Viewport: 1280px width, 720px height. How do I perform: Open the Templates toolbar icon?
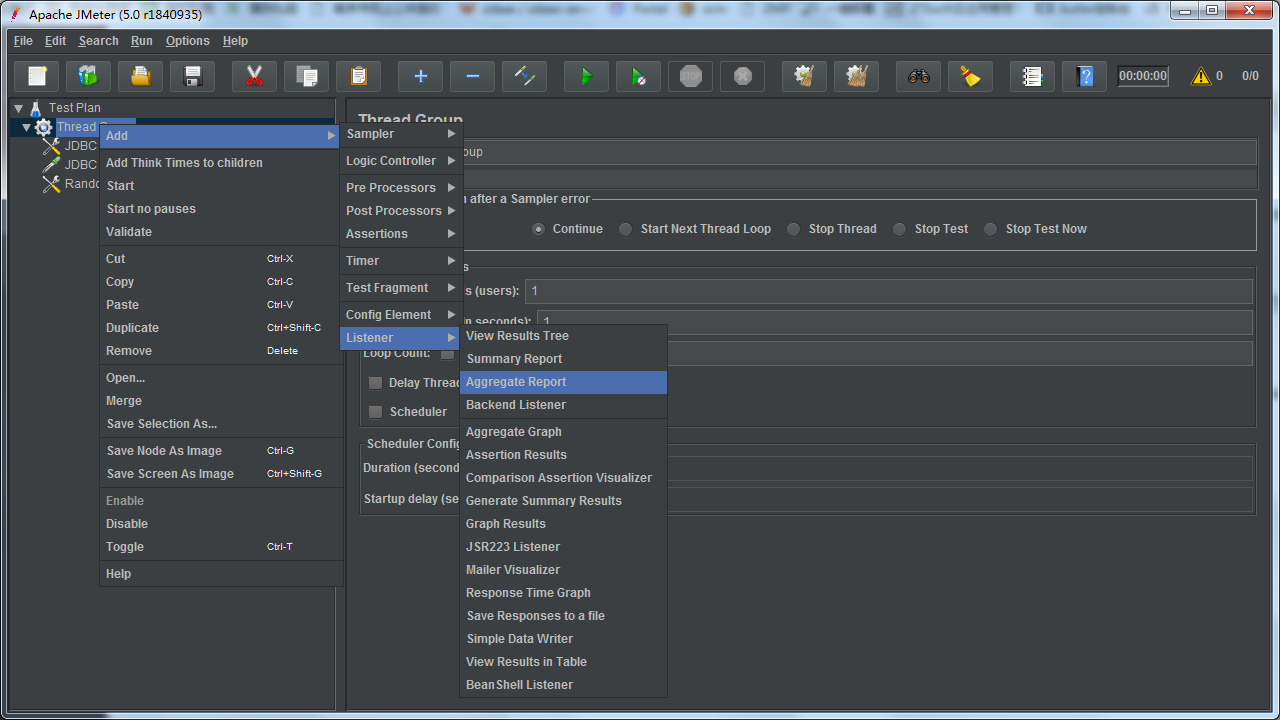[89, 76]
